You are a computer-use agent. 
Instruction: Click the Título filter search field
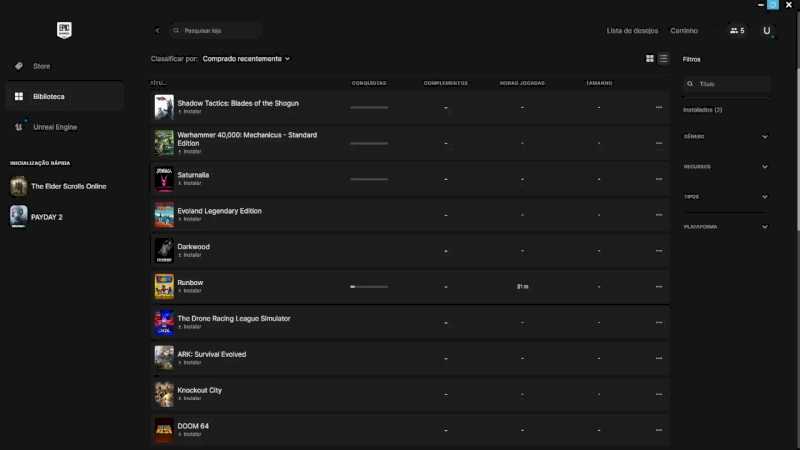[x=728, y=84]
